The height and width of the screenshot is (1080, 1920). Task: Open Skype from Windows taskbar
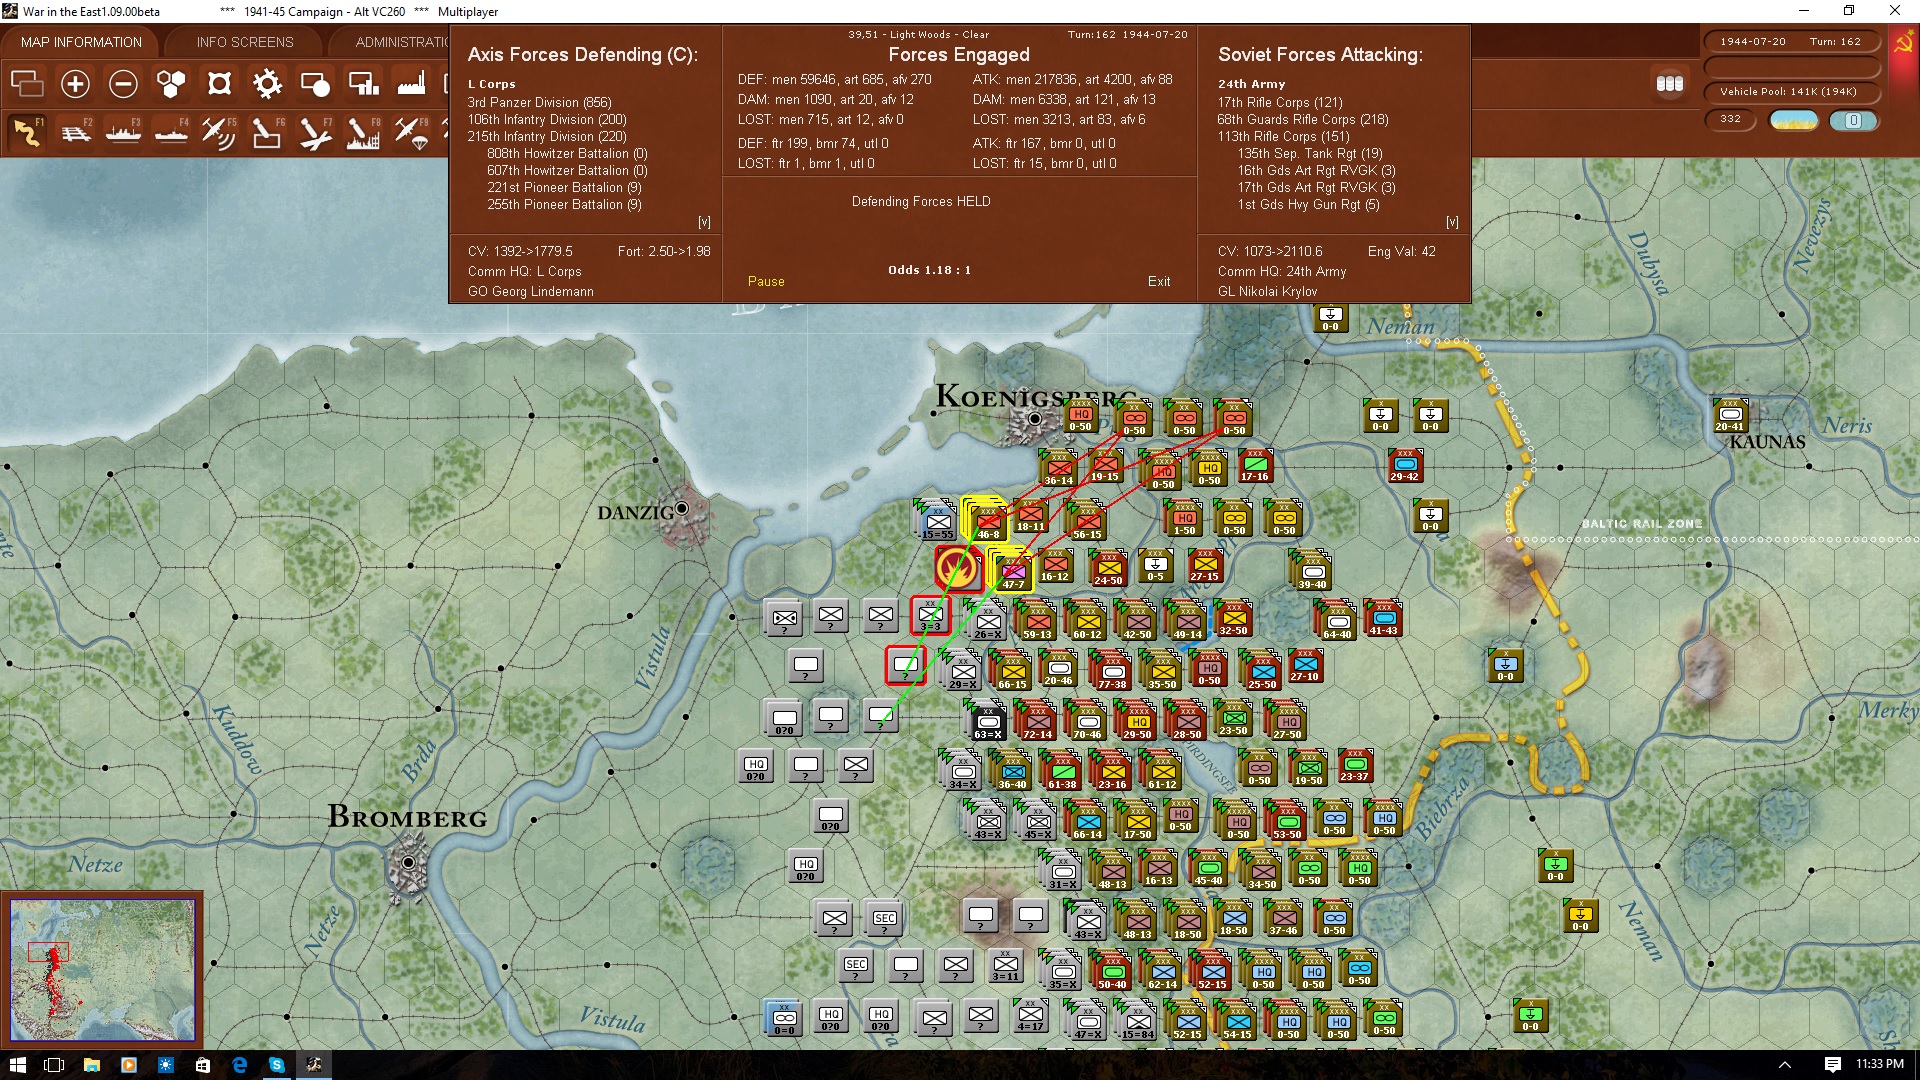pyautogui.click(x=277, y=1065)
